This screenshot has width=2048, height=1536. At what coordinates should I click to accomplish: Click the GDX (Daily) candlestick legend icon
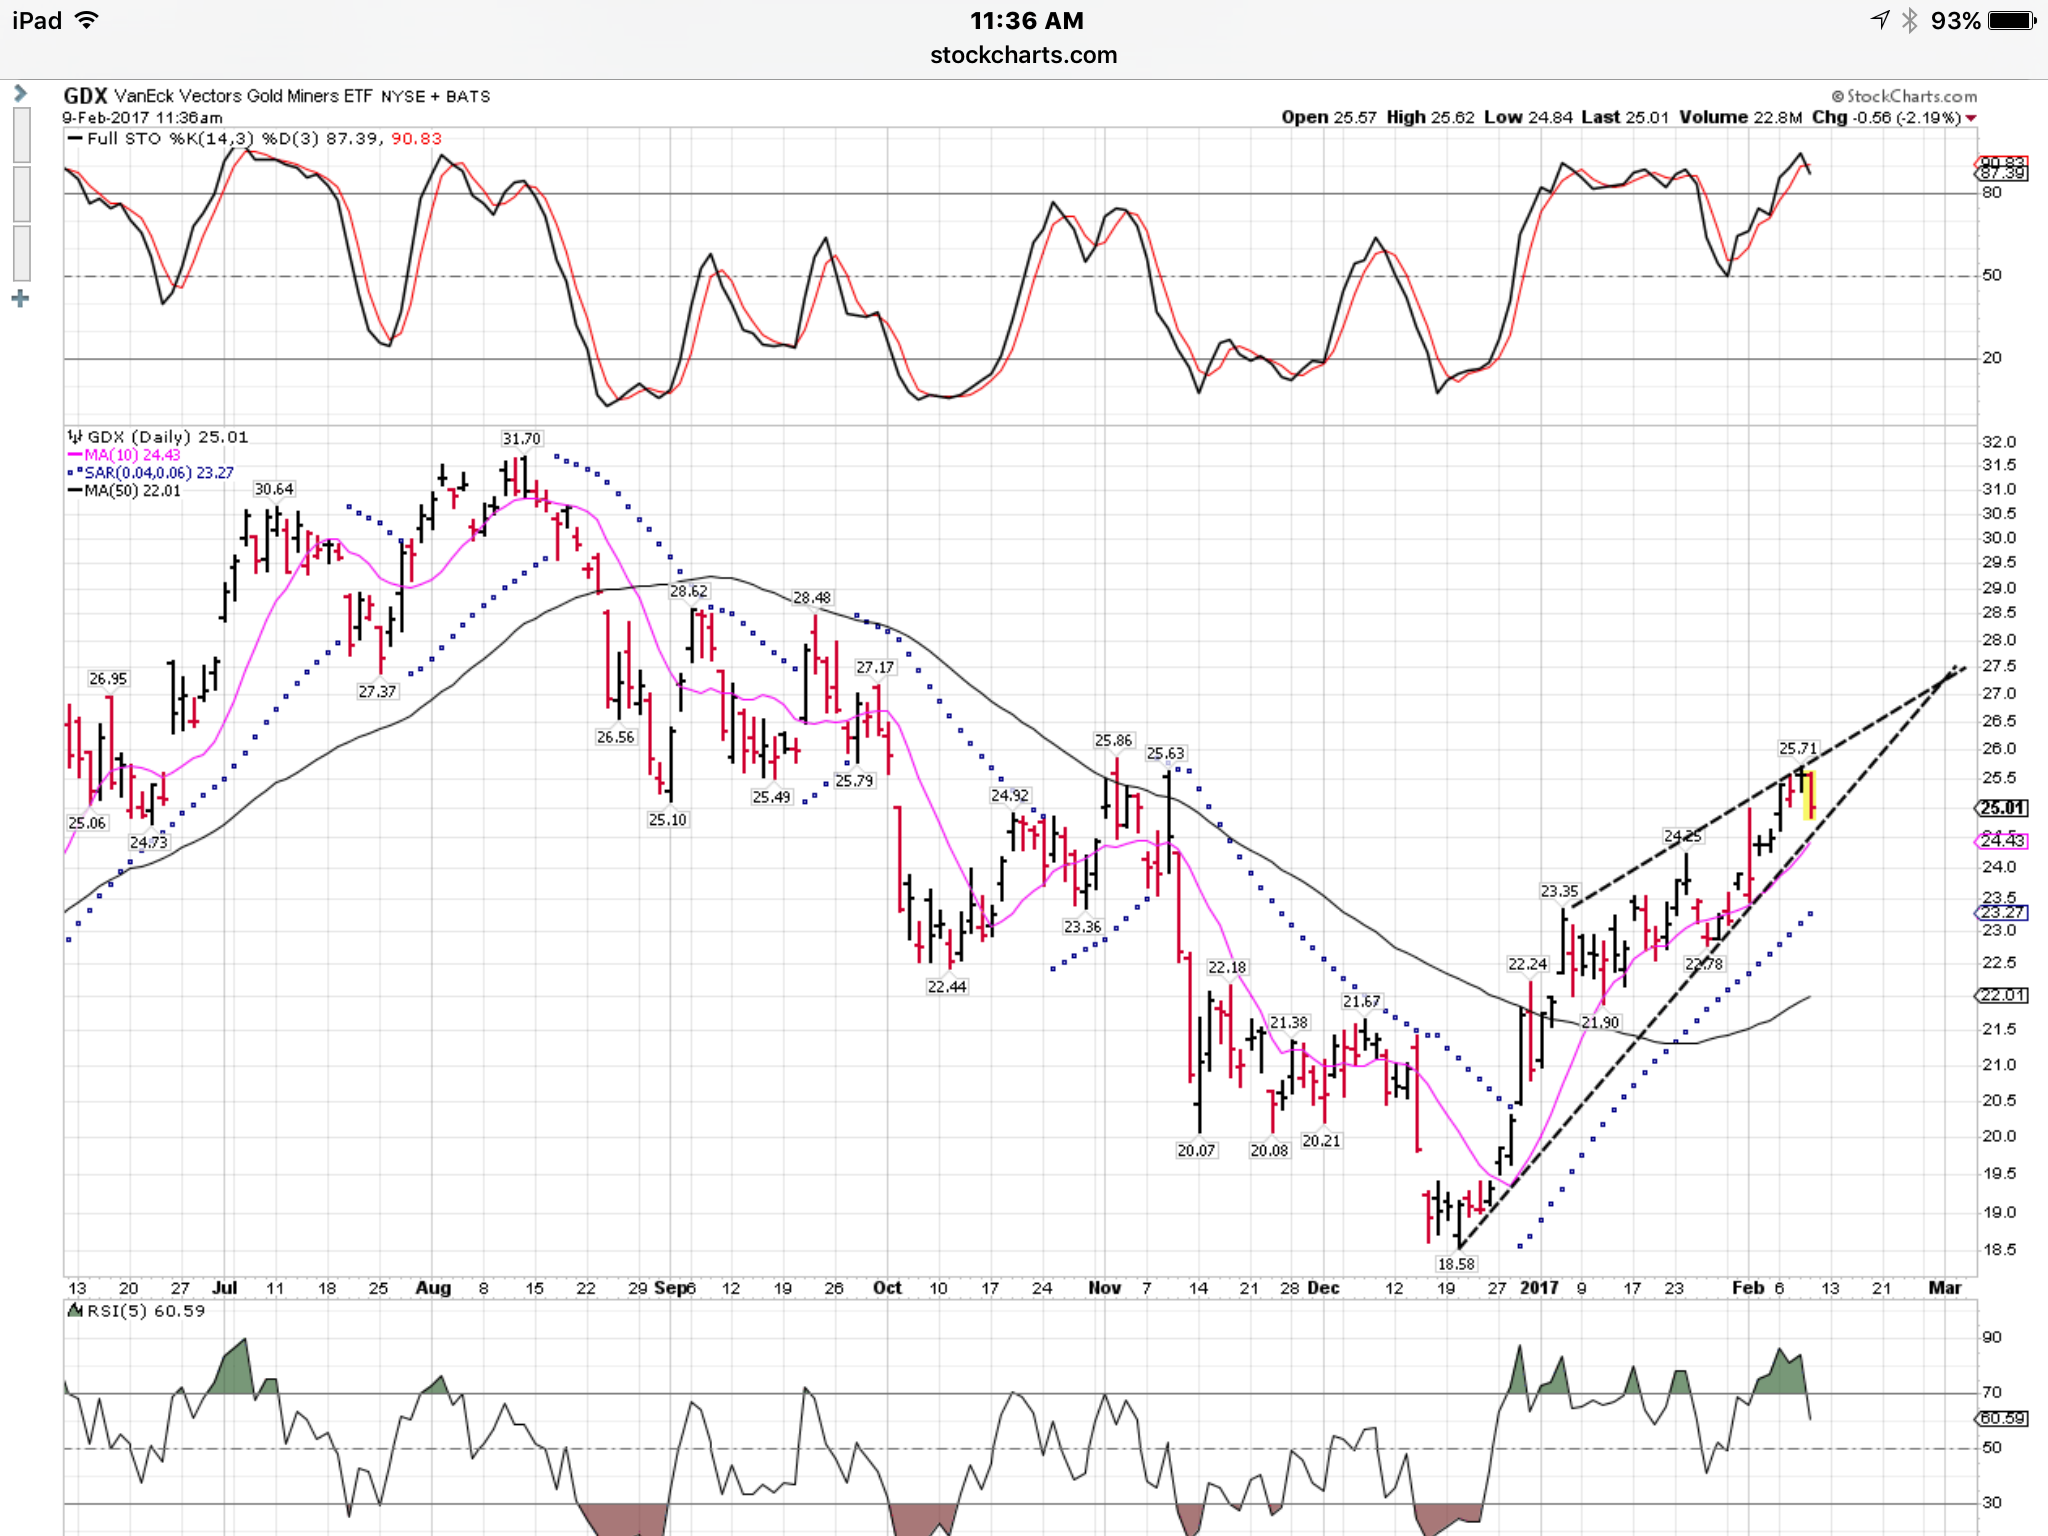coord(75,437)
